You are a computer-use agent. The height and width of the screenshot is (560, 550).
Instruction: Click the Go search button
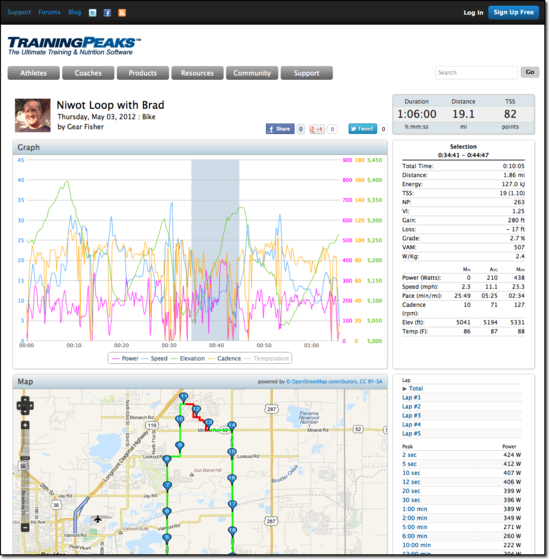pyautogui.click(x=530, y=72)
